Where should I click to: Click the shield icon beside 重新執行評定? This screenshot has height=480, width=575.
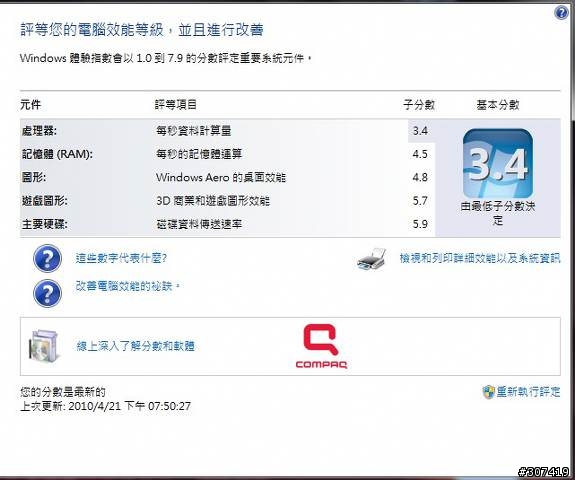point(488,392)
